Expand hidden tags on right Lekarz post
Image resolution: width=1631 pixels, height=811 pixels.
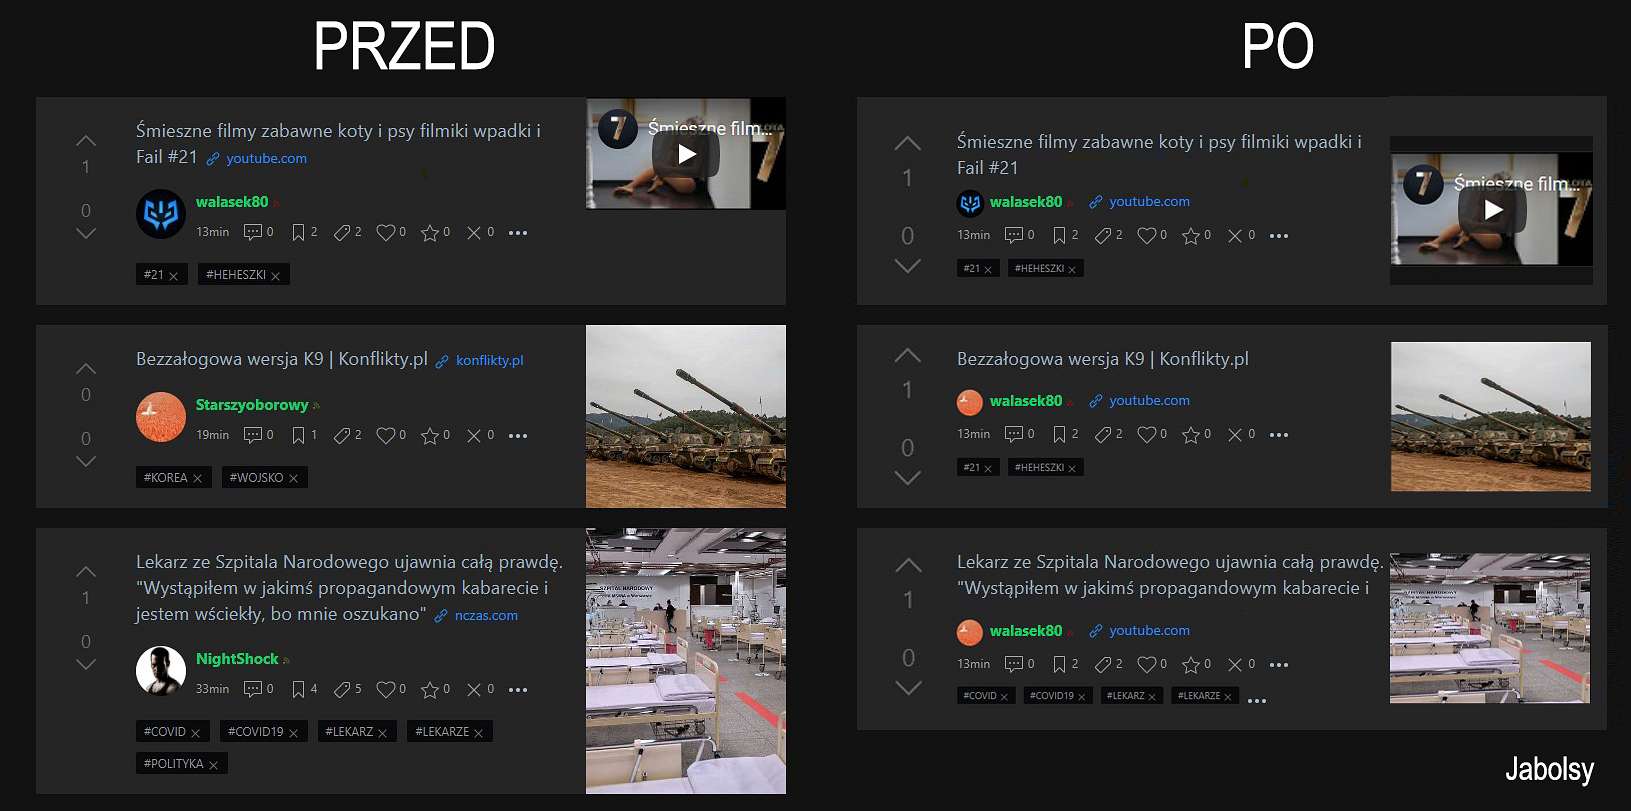[1257, 701]
